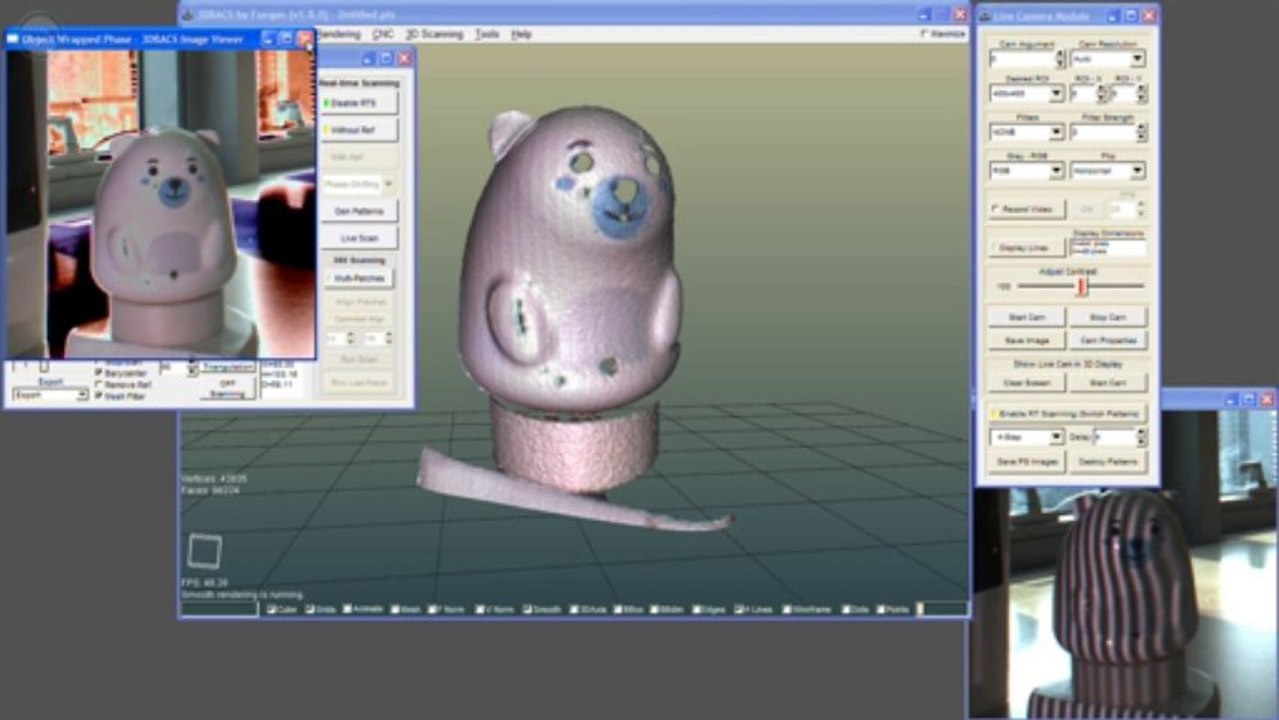
Task: Open the Tools menu
Action: [487, 34]
